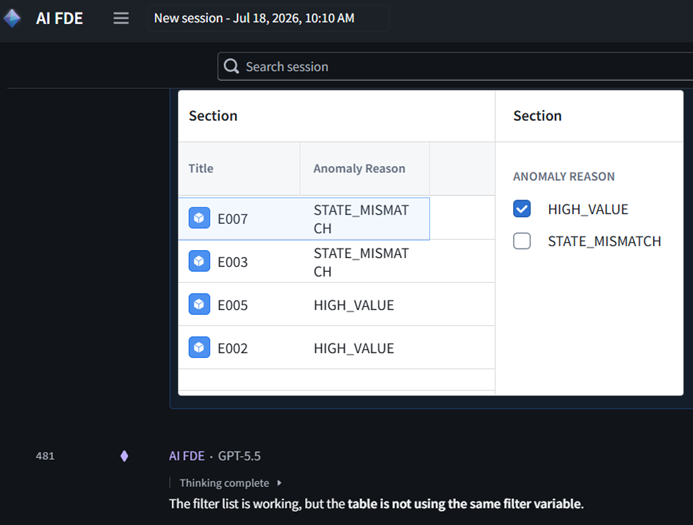Select the E005 HIGH_VALUE row

[336, 304]
